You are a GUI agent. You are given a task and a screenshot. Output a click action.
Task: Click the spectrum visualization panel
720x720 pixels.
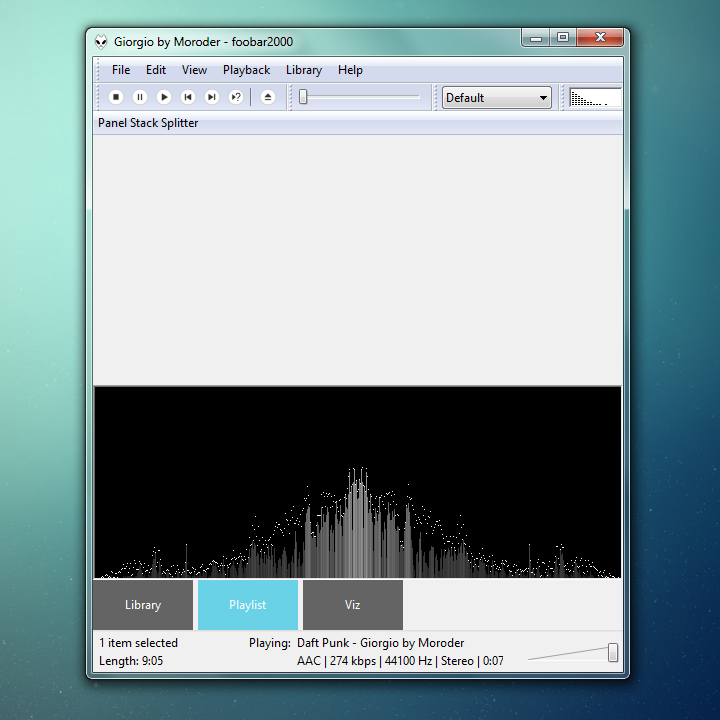[x=358, y=482]
